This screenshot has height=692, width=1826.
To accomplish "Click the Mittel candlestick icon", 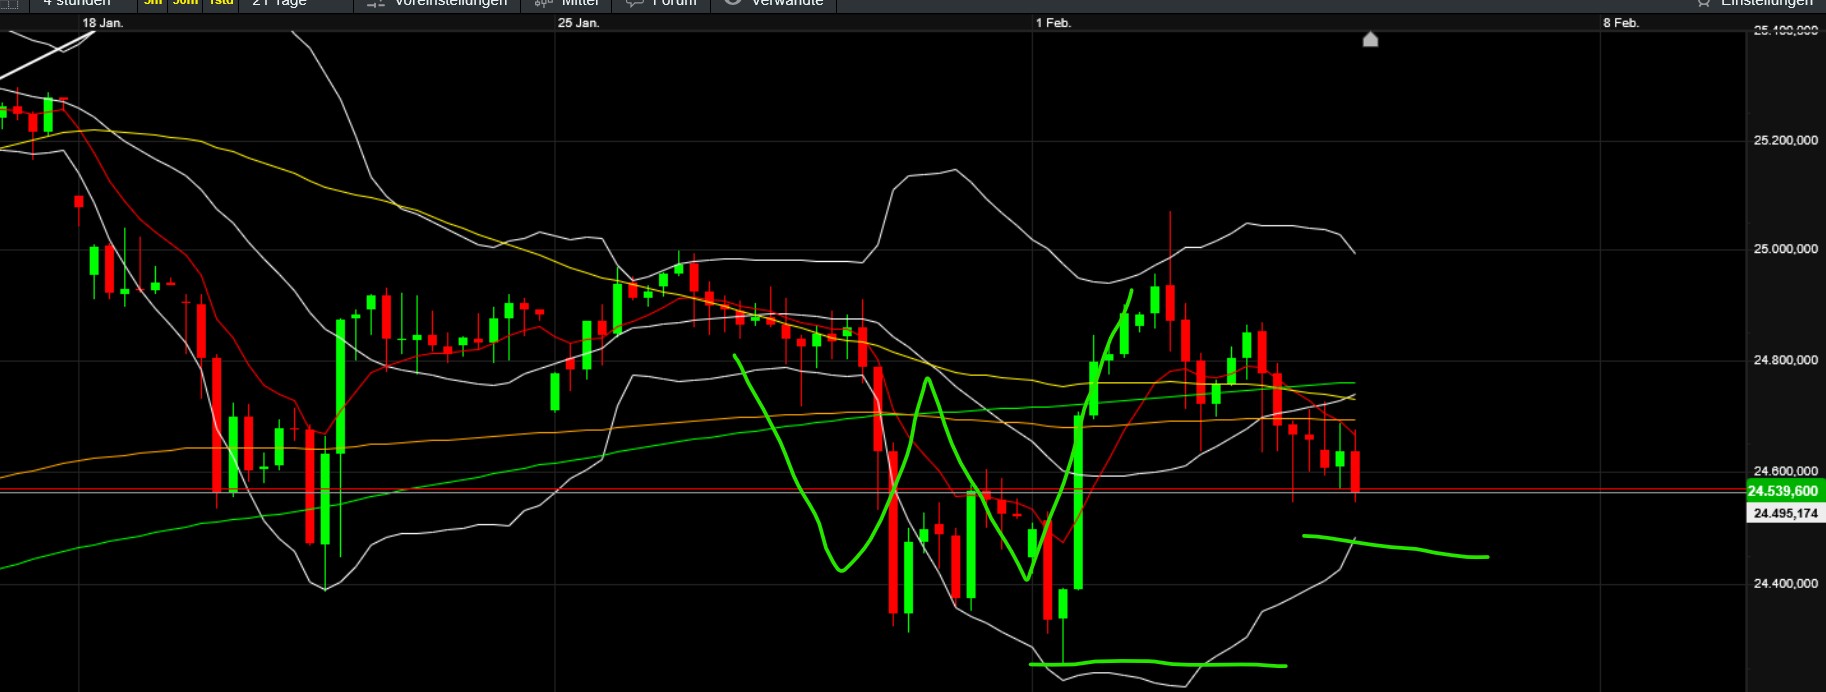I will tap(543, 3).
